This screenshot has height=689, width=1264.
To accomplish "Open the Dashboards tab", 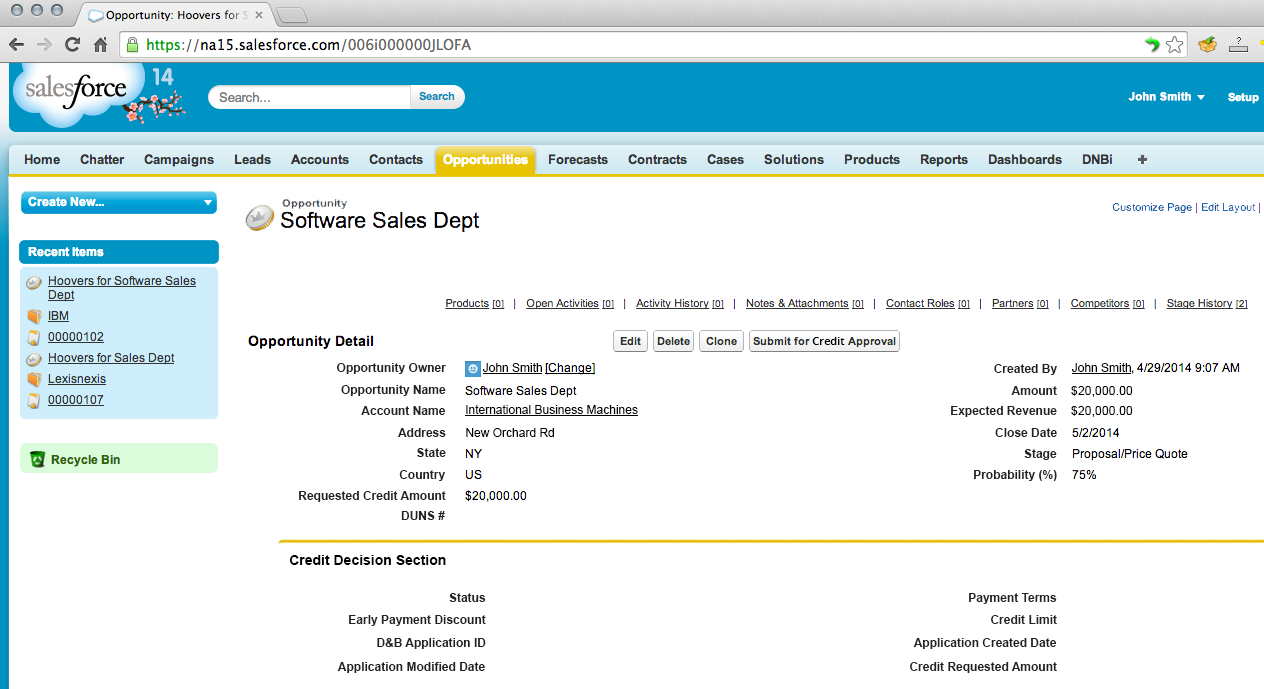I will pos(1025,160).
